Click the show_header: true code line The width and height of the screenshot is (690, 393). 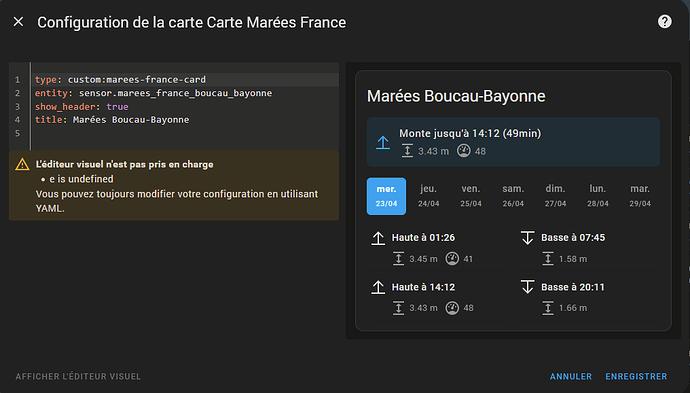pos(81,107)
